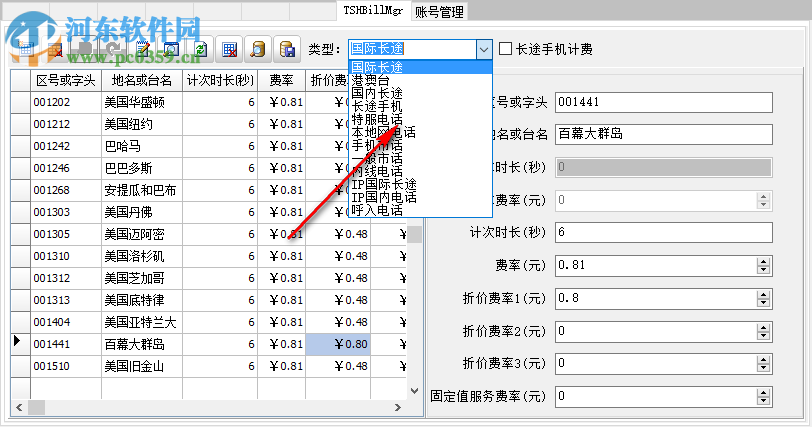Select the cell 美国洛杉矶
The height and width of the screenshot is (427, 812).
pos(142,256)
